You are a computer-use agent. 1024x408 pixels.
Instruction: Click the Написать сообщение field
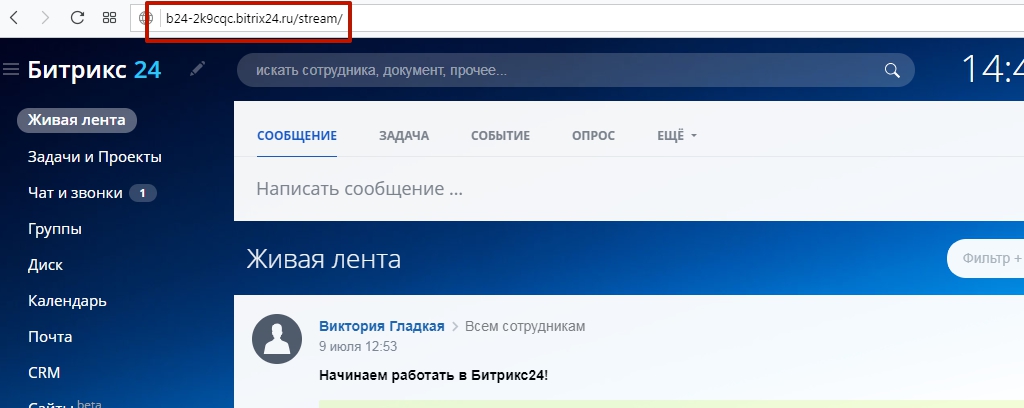click(x=629, y=189)
